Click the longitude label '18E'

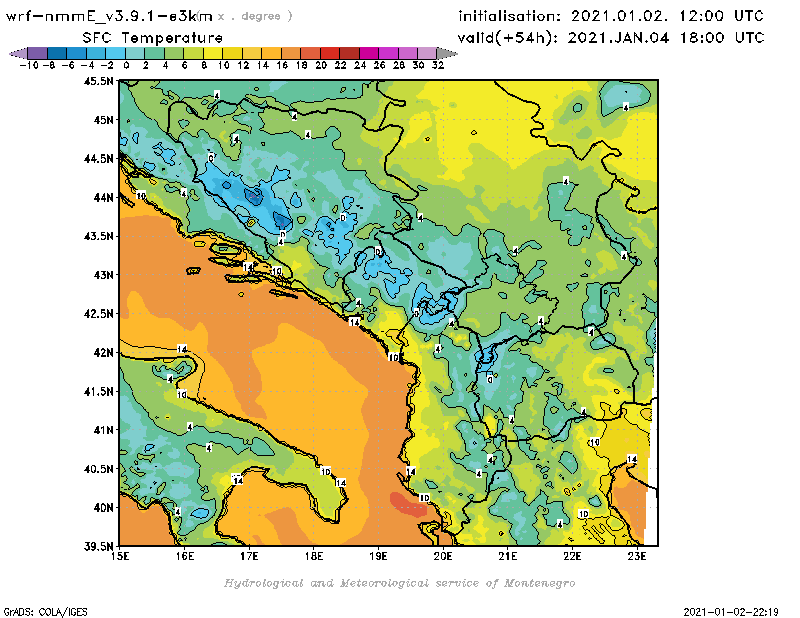(x=314, y=556)
